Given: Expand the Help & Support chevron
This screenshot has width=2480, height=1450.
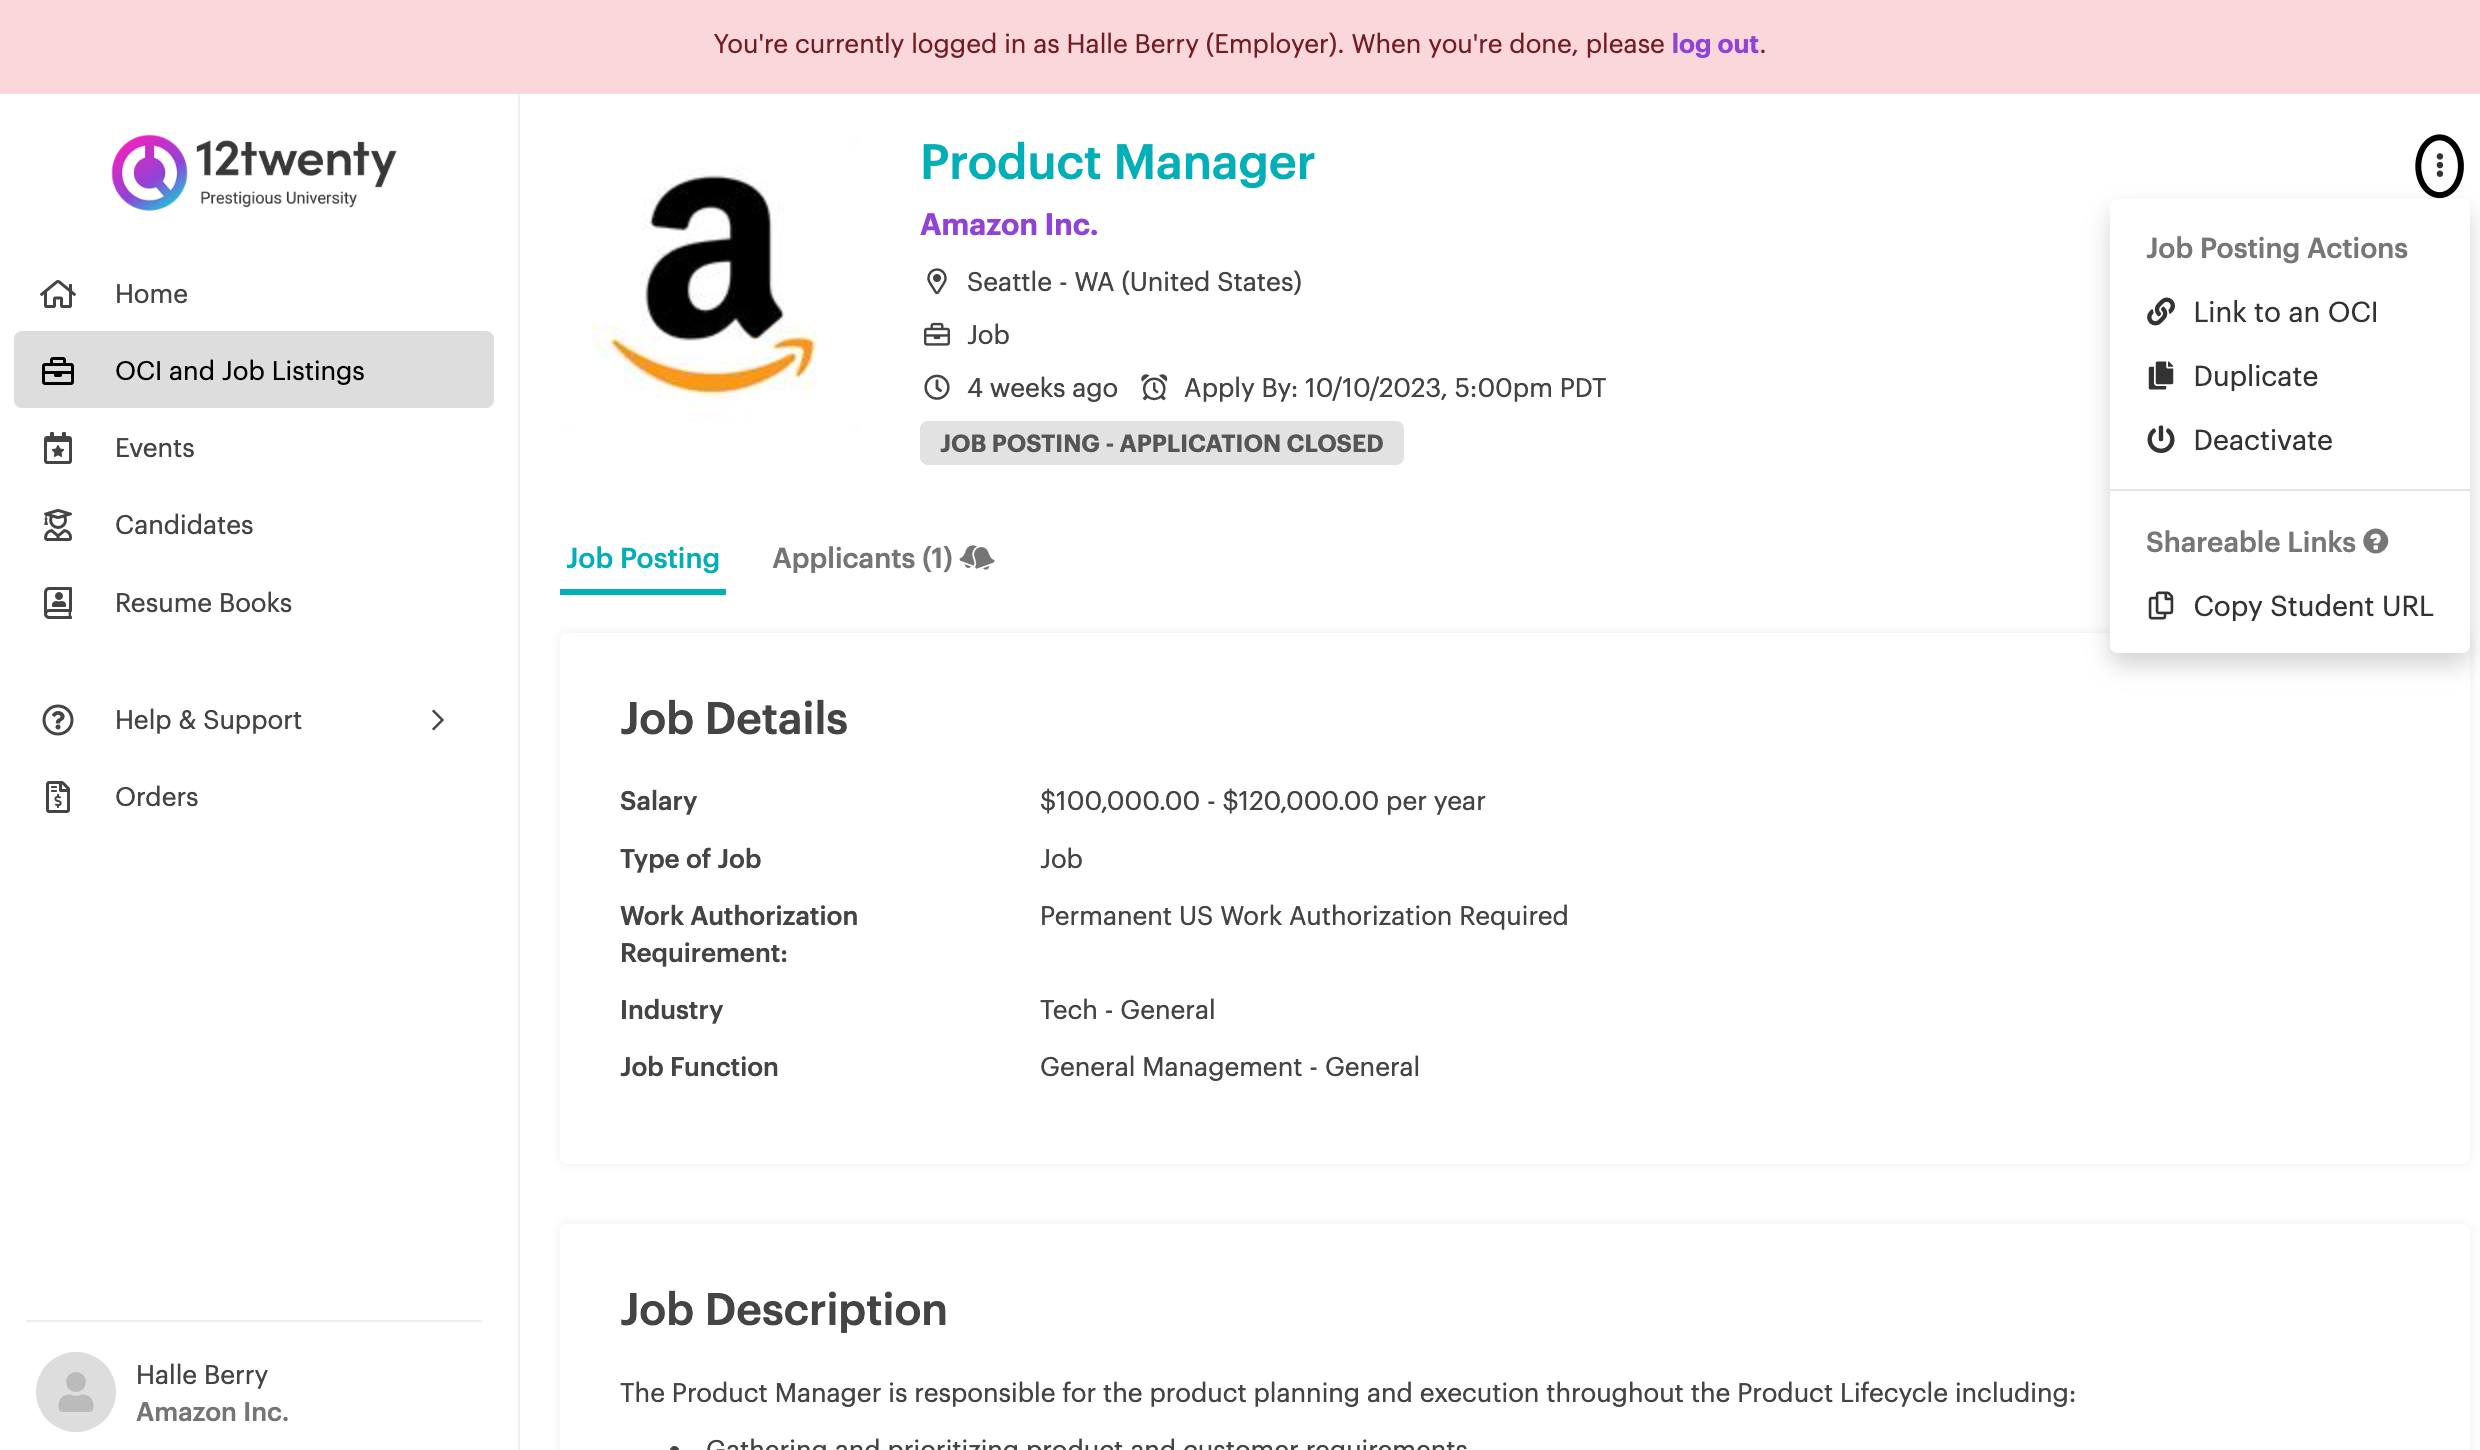Looking at the screenshot, I should (x=437, y=720).
